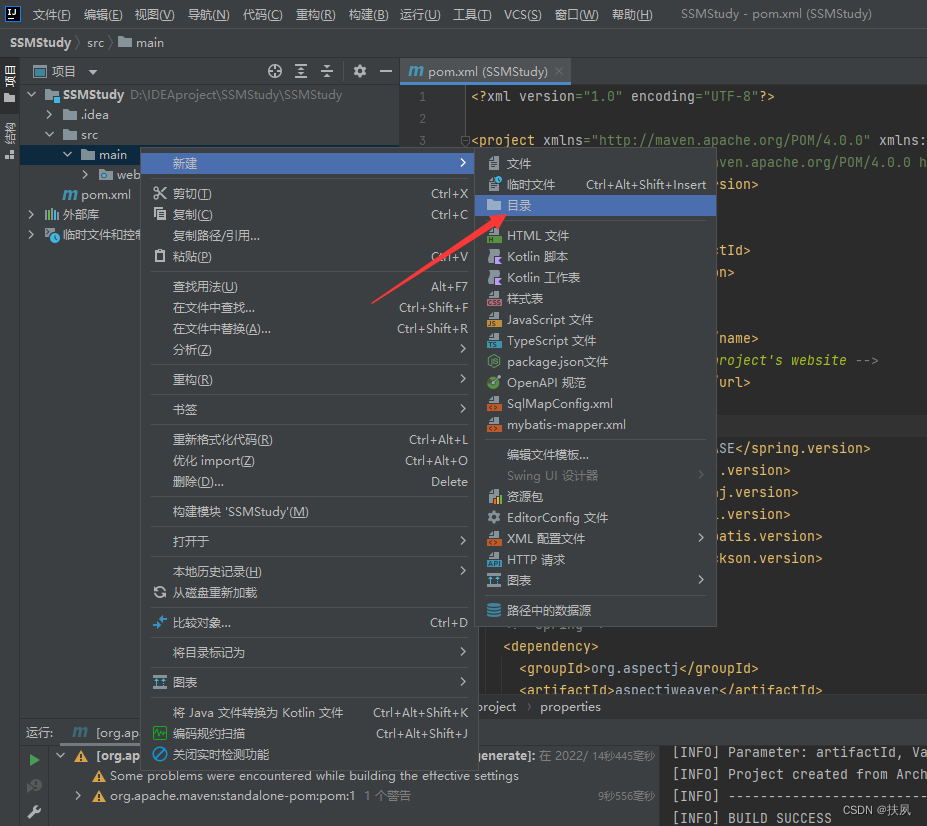Screen dimensions: 927x826
Task: Select SqlMapConfig.xml template entry
Action: tap(595, 403)
